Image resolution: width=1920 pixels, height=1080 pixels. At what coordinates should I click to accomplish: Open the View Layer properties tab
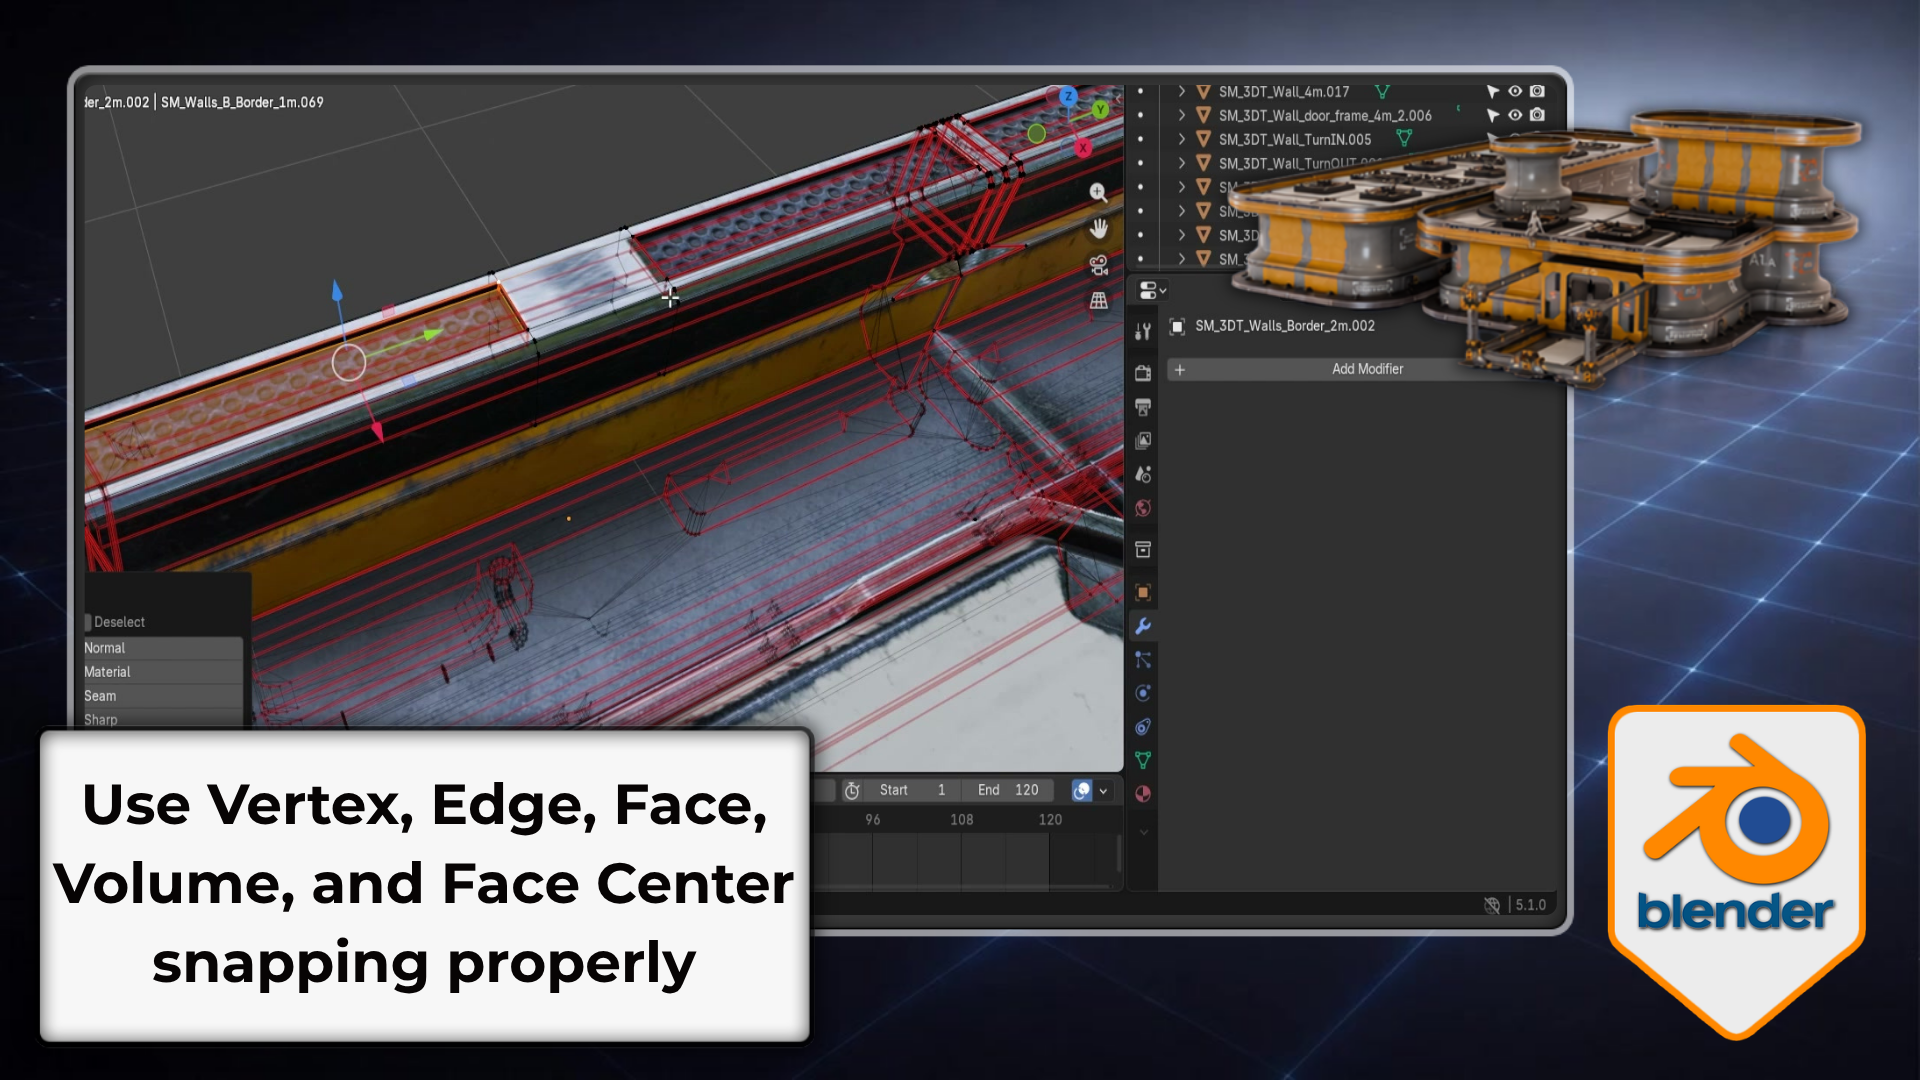1143,440
